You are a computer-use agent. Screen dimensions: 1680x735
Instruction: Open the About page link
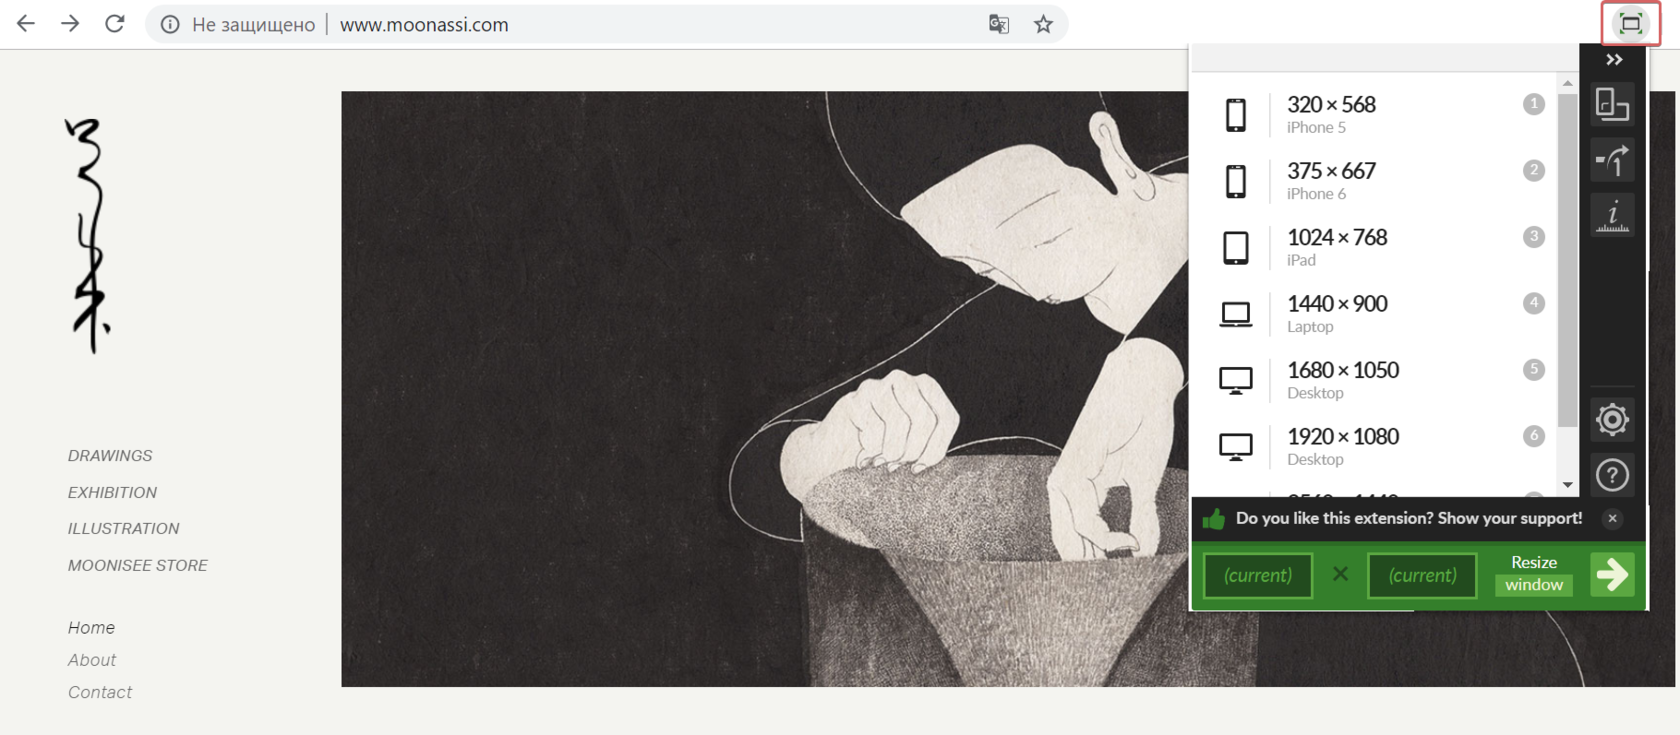[92, 660]
